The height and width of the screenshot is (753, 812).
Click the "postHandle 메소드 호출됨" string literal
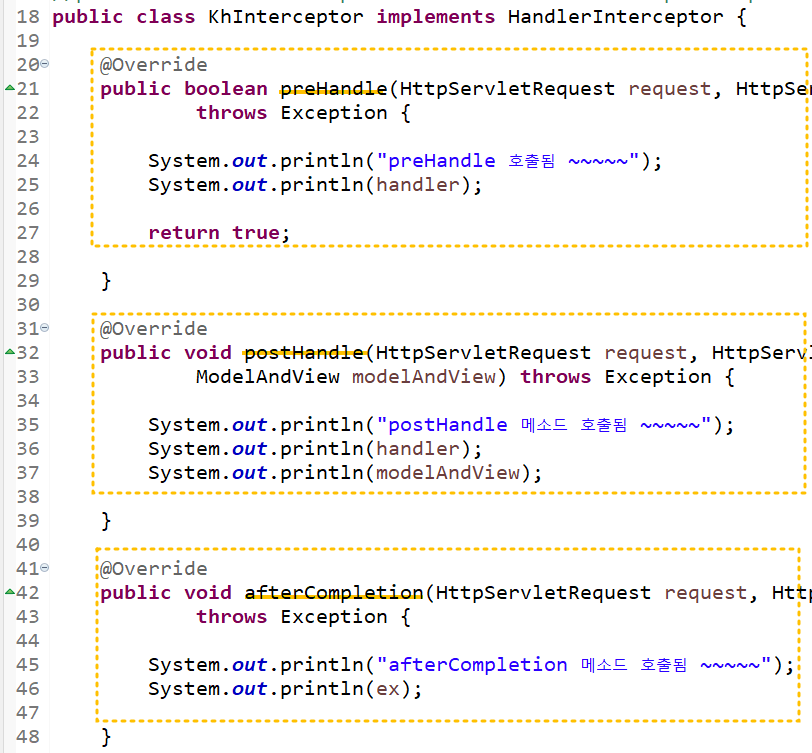[544, 425]
